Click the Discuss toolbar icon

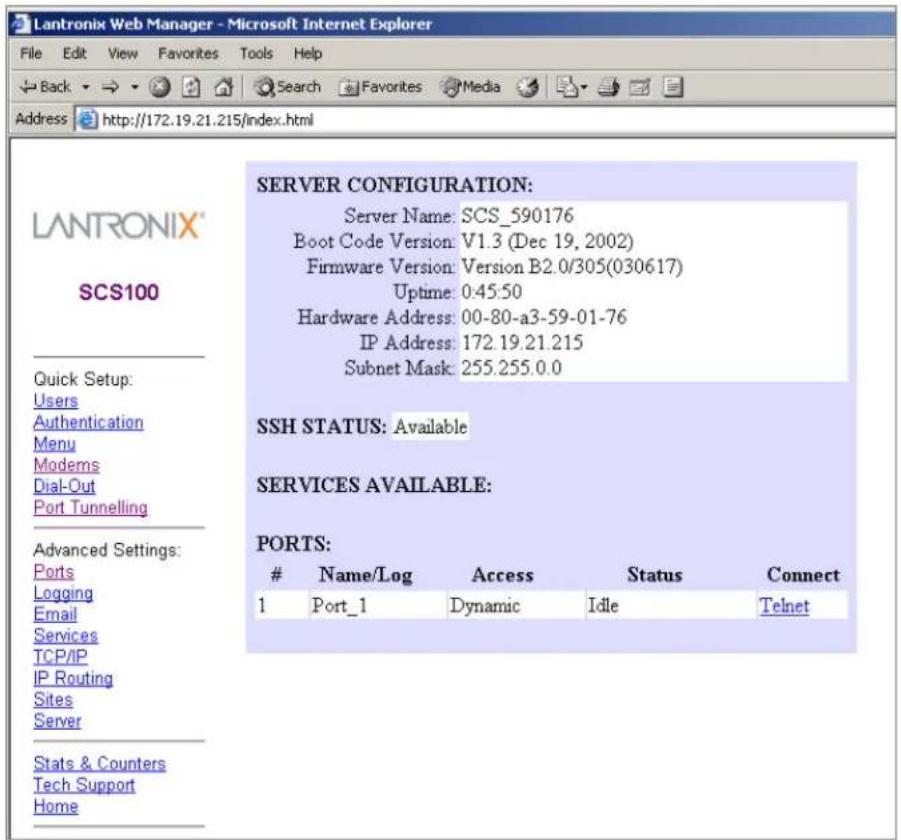pos(672,87)
